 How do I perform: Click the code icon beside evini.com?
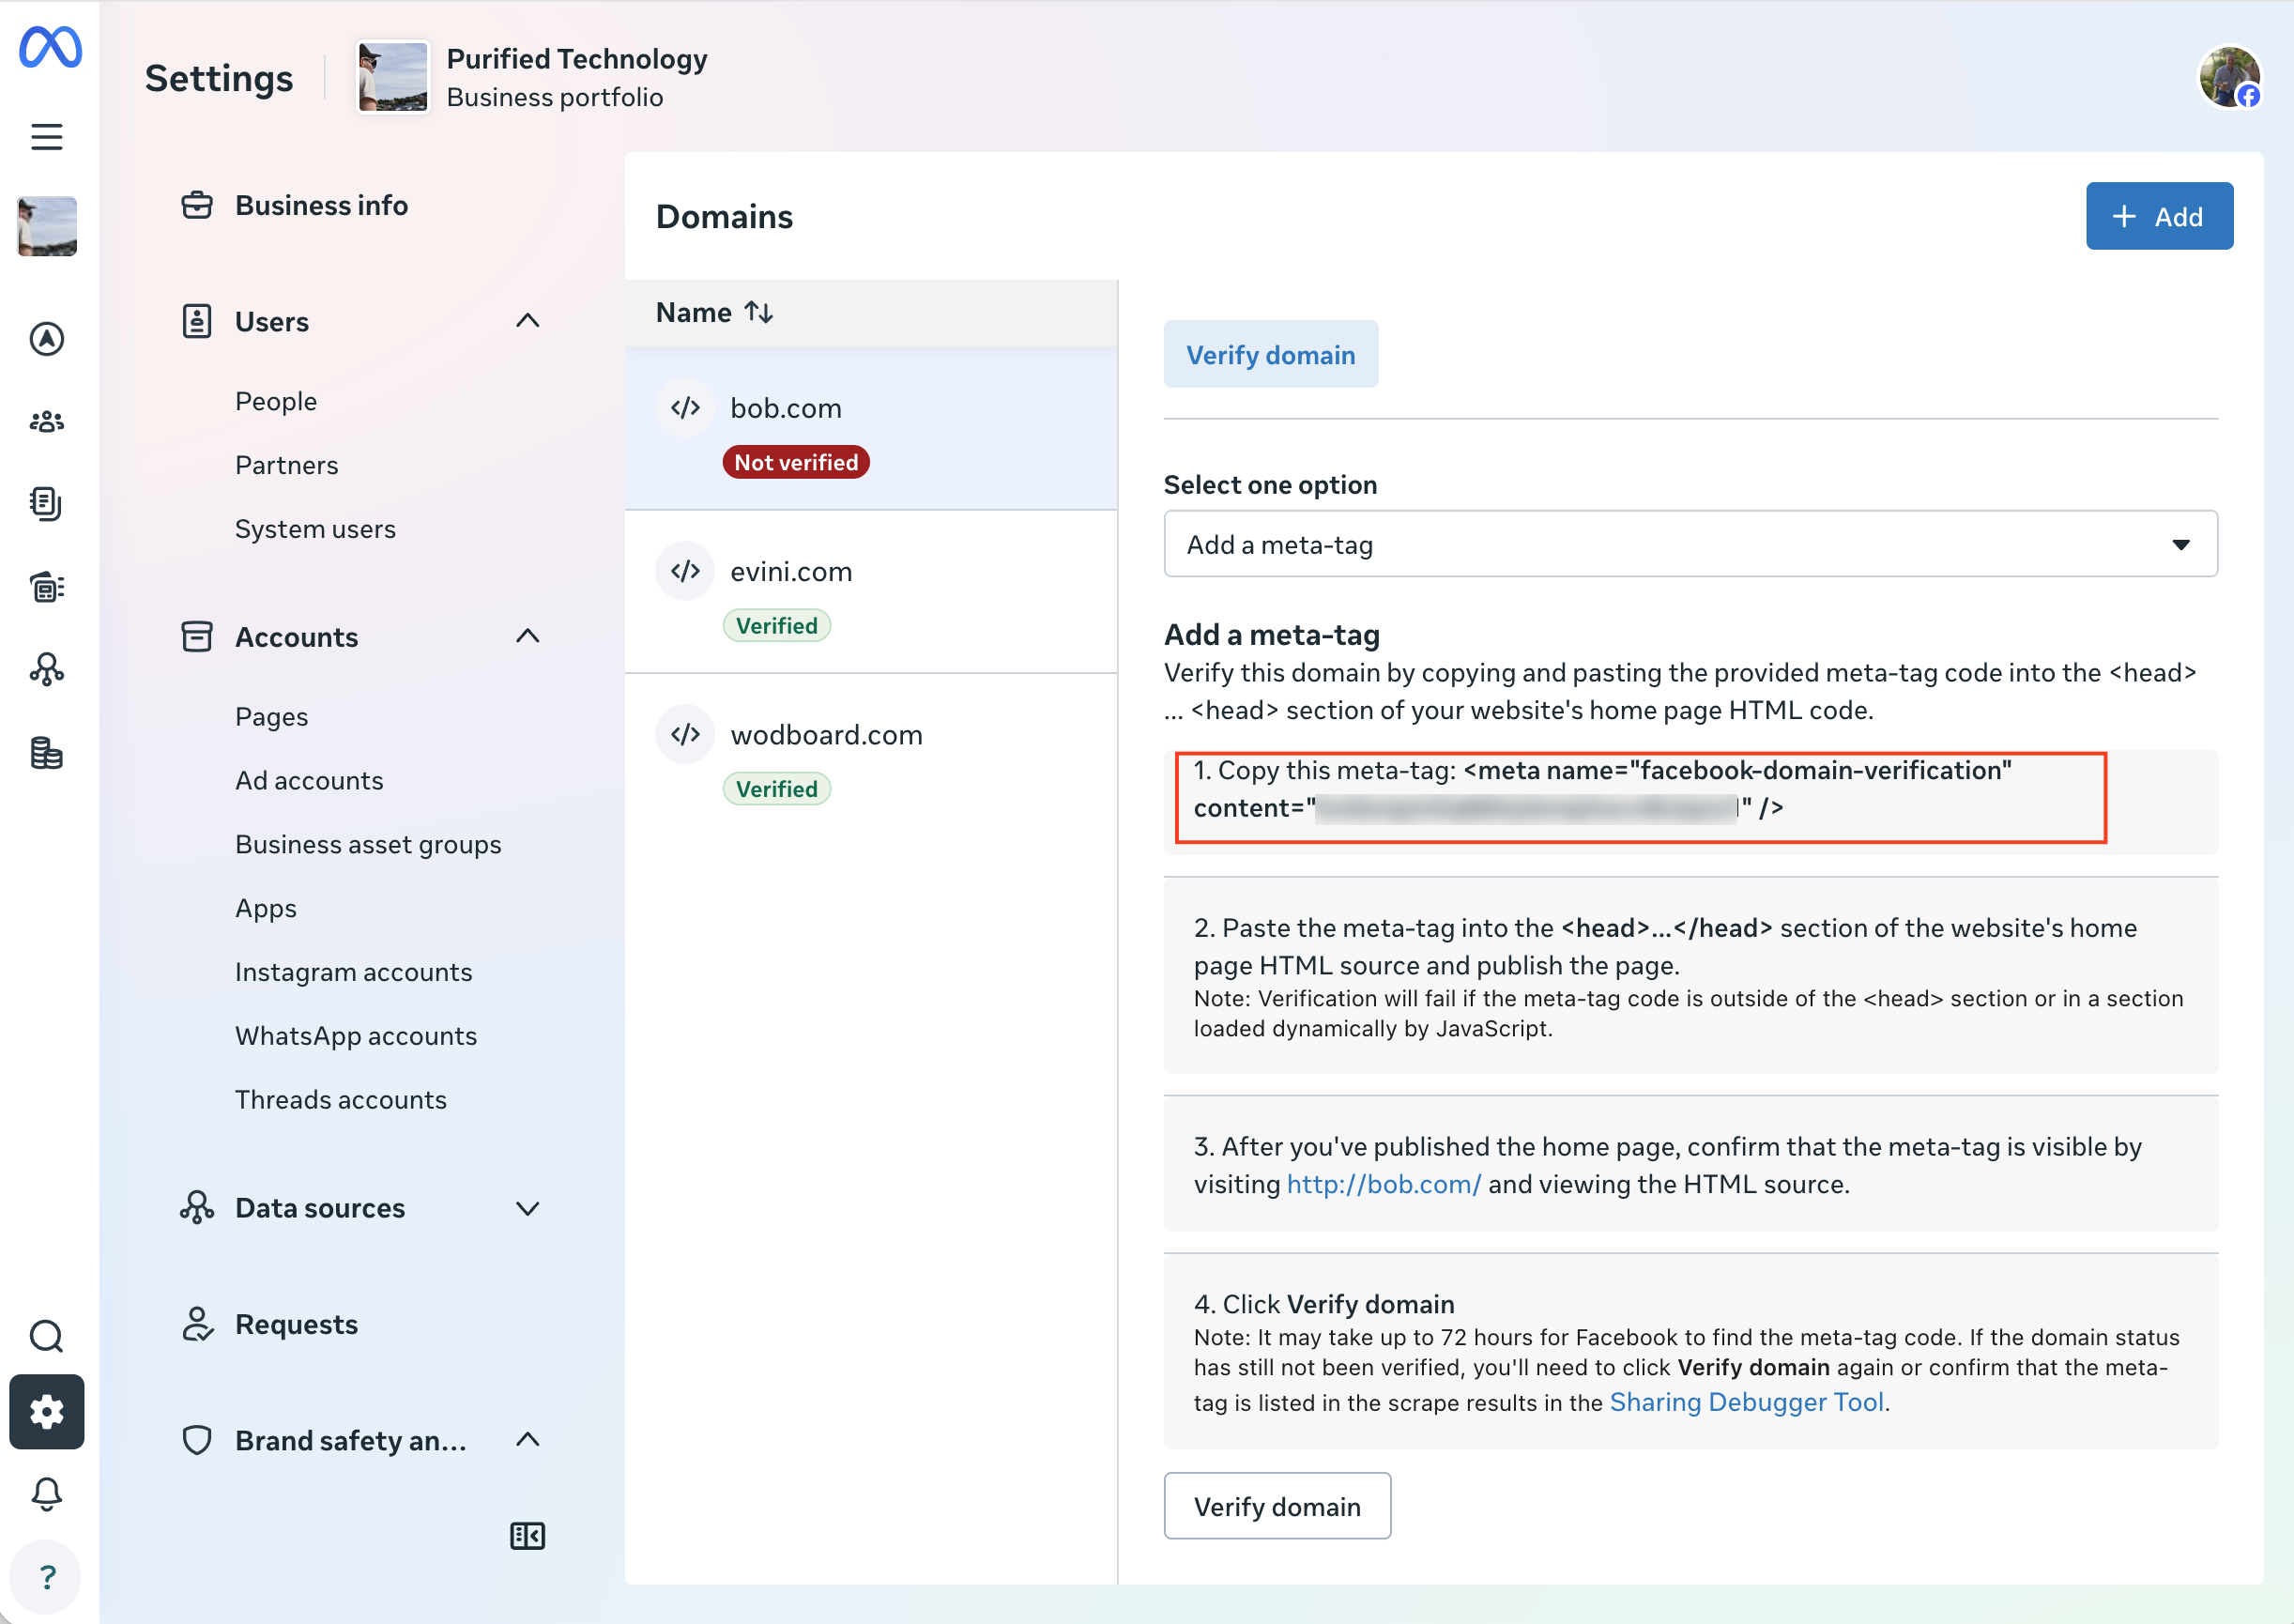685,571
